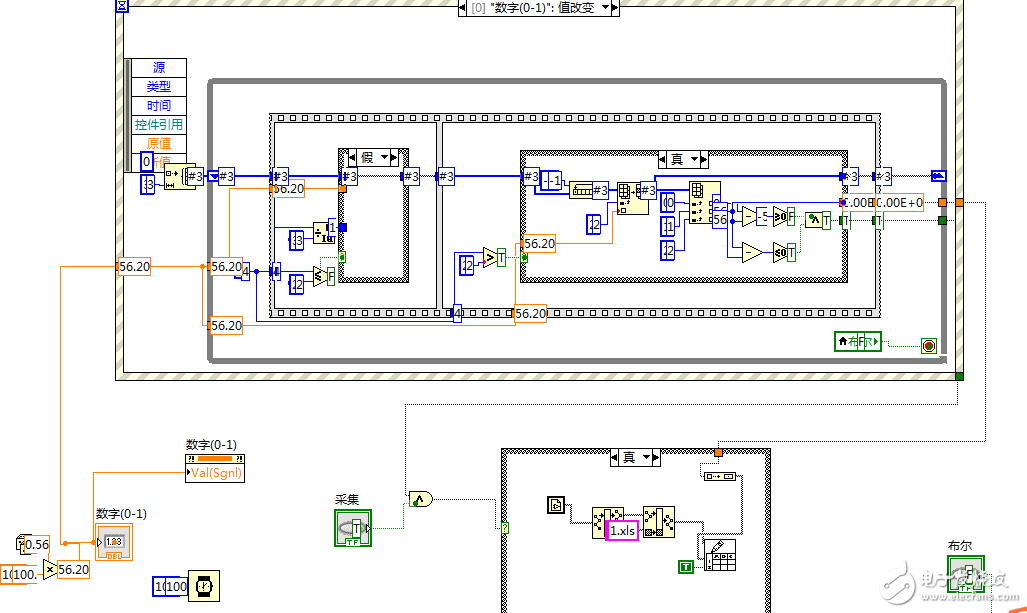Go to next event case with right arrow
Screen dimensions: 1027x613
615,7
